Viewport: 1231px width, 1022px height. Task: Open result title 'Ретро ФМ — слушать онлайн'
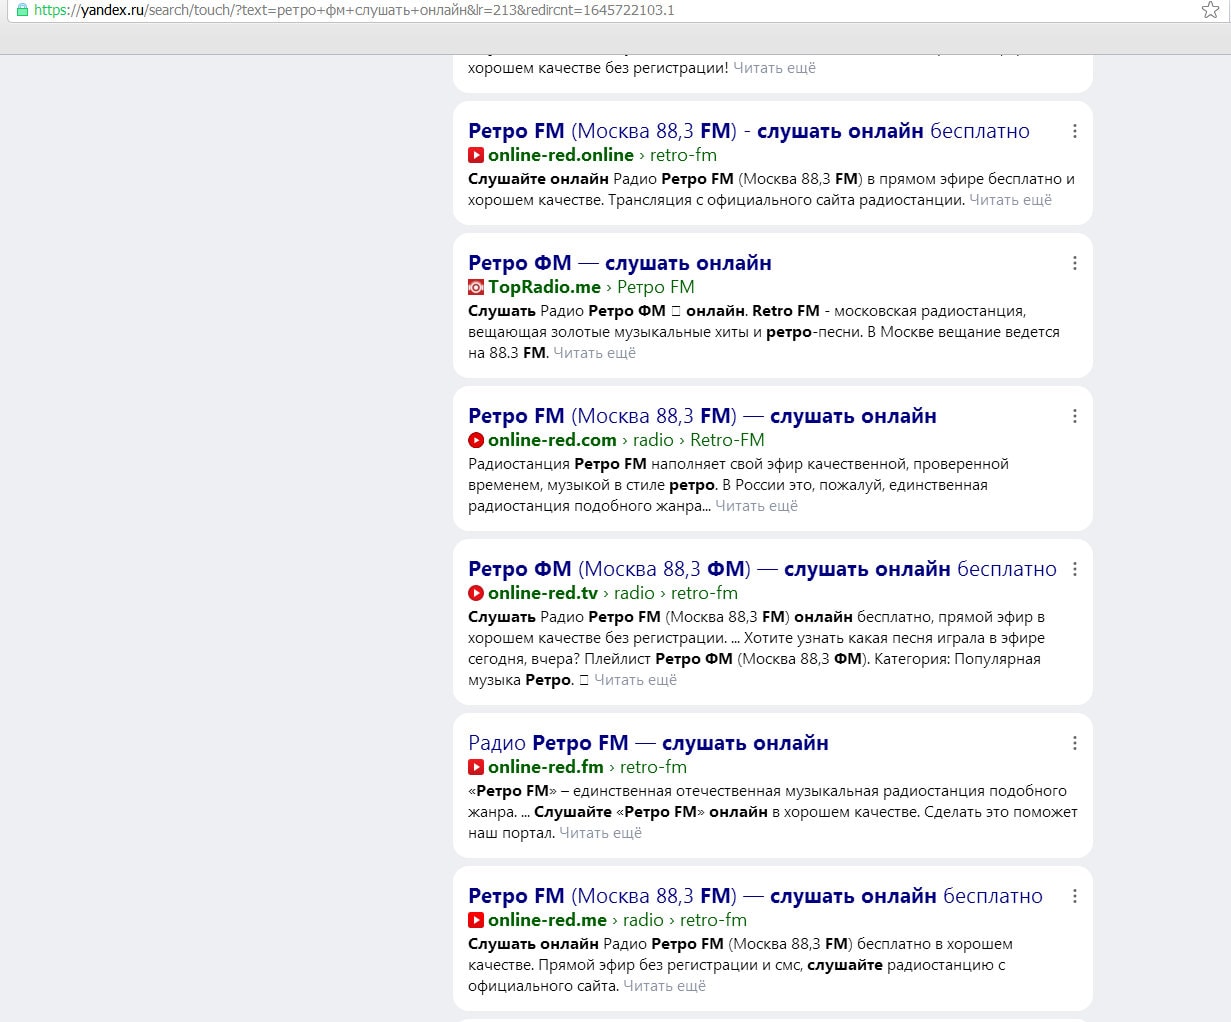[x=620, y=263]
